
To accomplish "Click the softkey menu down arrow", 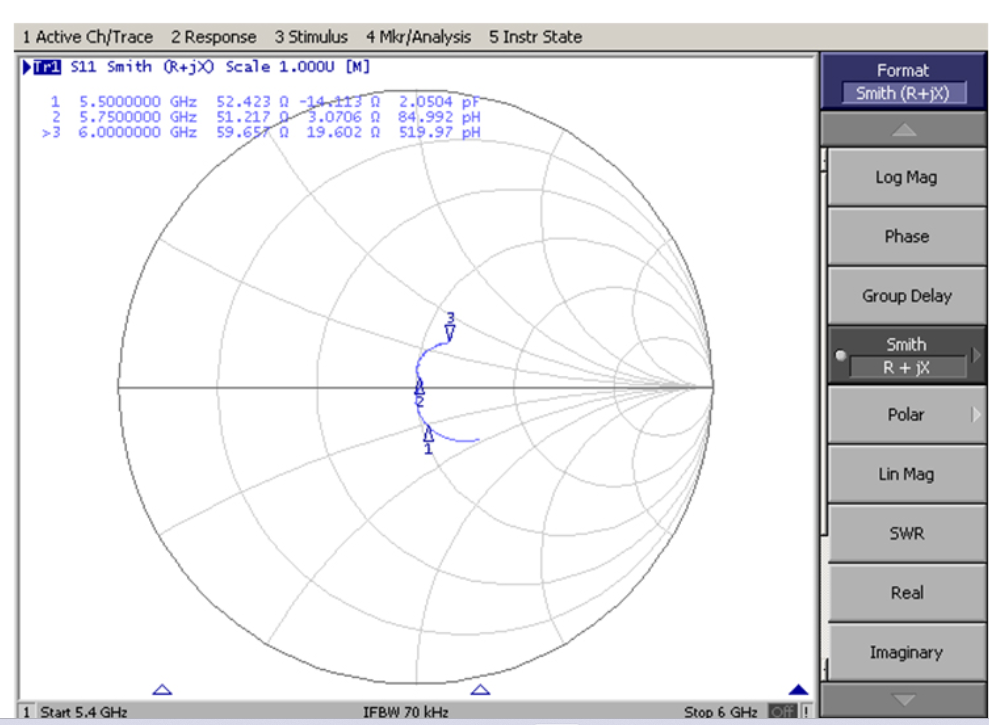I will pos(904,700).
